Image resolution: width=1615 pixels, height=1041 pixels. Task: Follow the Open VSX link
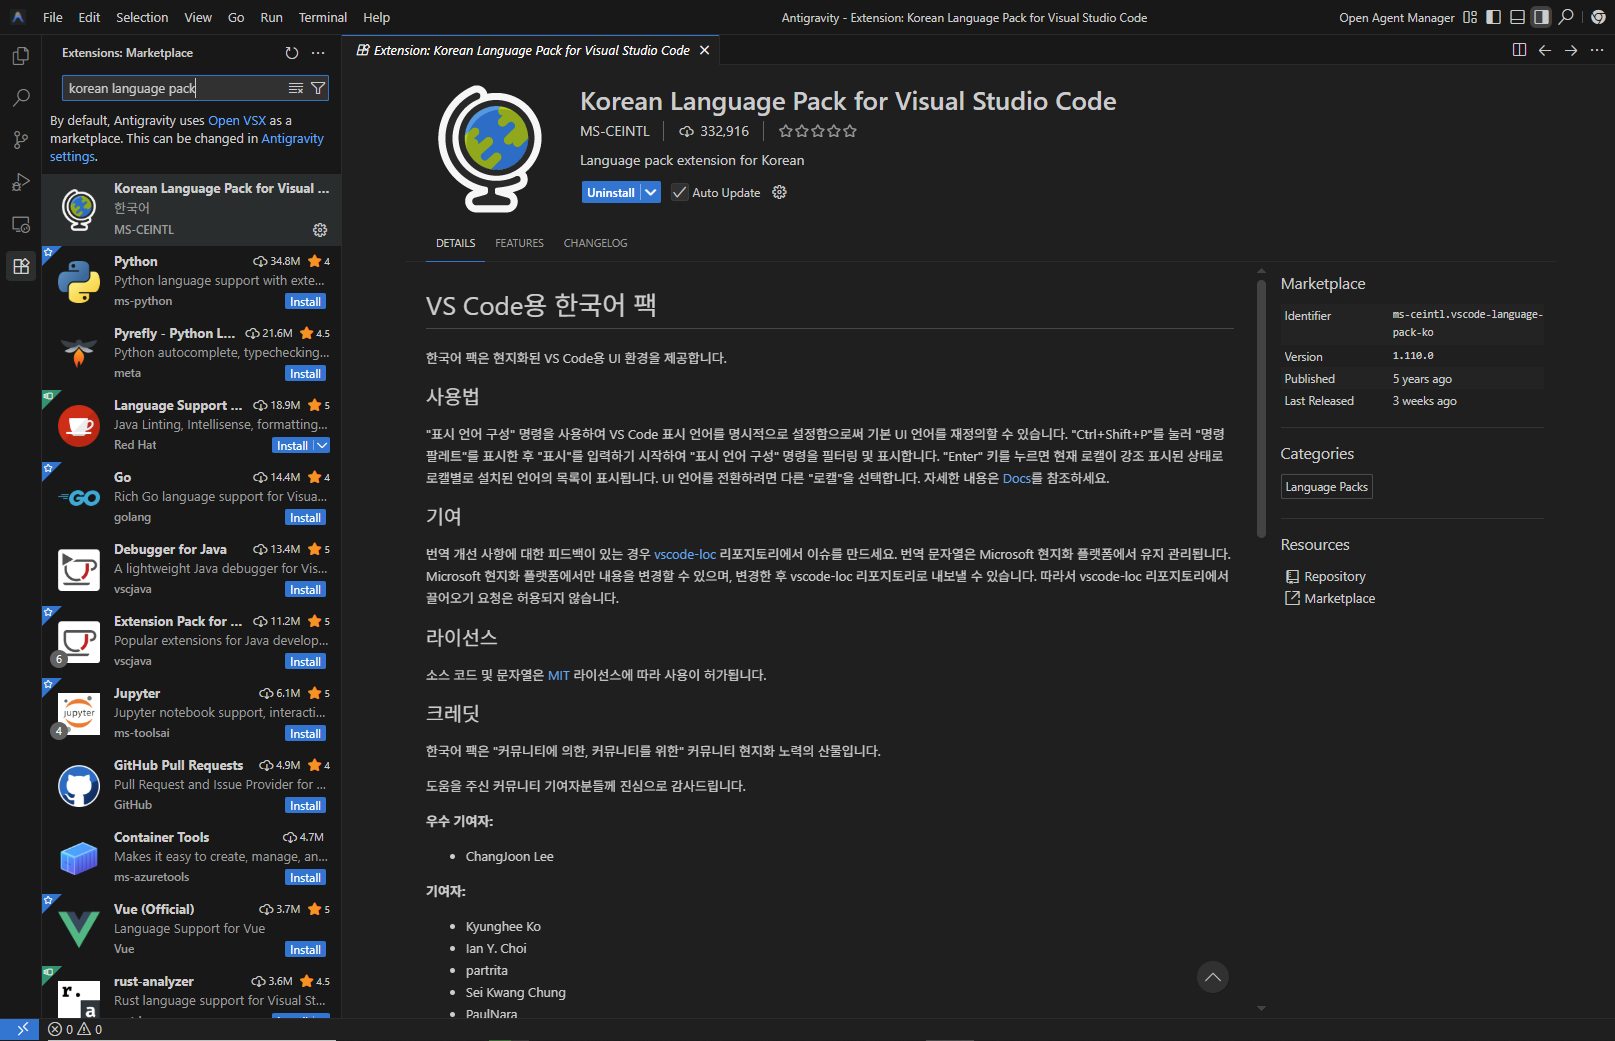click(x=237, y=121)
